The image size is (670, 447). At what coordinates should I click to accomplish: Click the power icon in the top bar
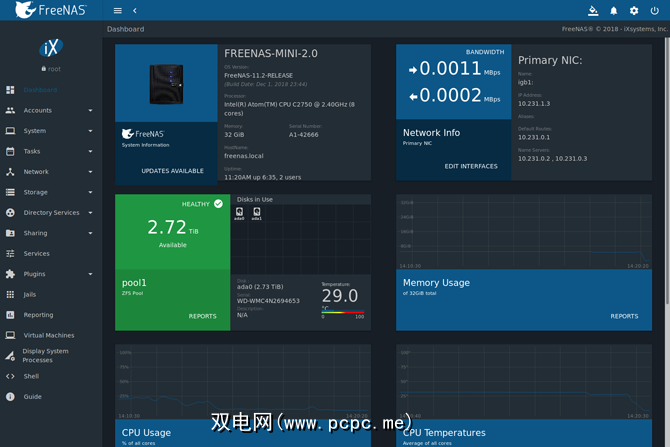click(x=655, y=11)
